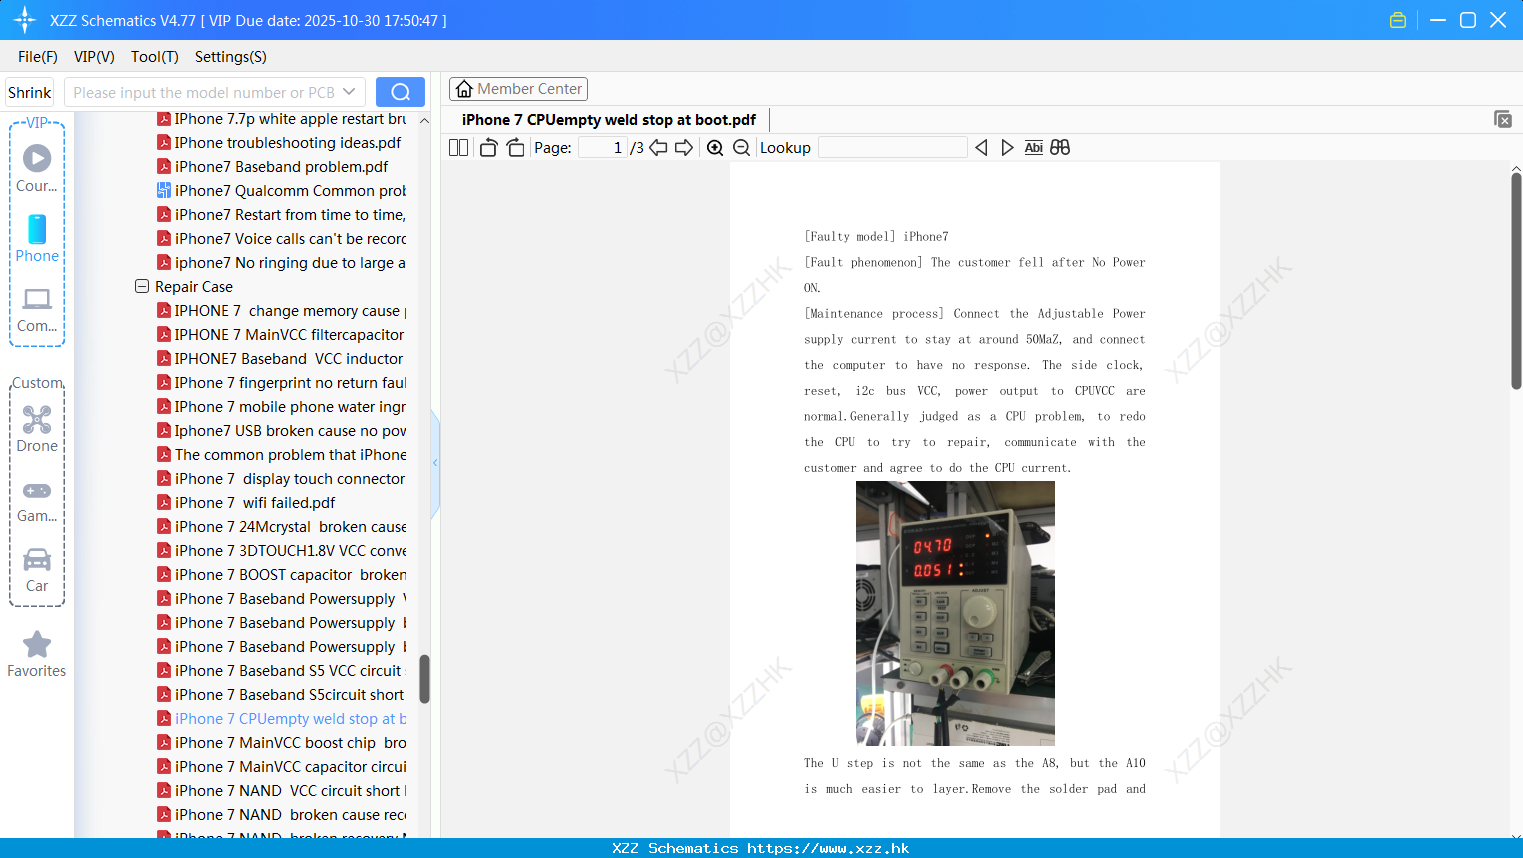
Task: Open the Courses sidebar icon
Action: coord(37,169)
